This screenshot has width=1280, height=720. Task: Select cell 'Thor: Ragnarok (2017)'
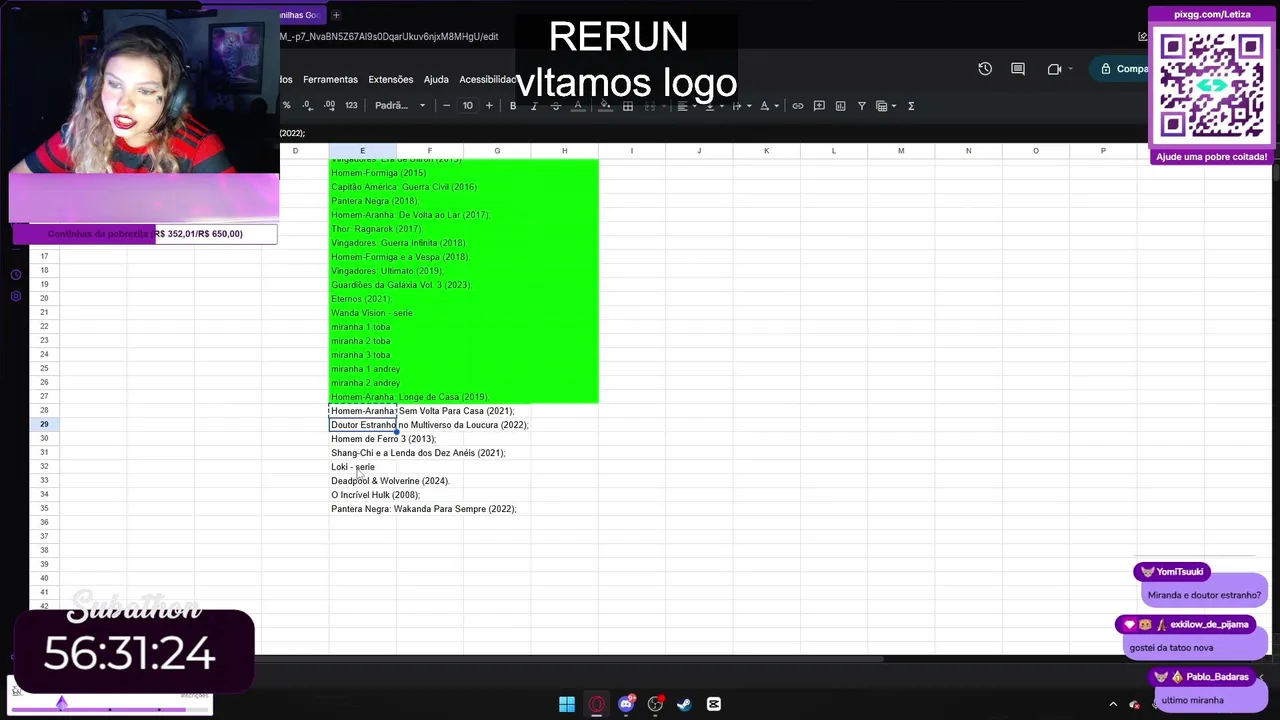(x=377, y=229)
